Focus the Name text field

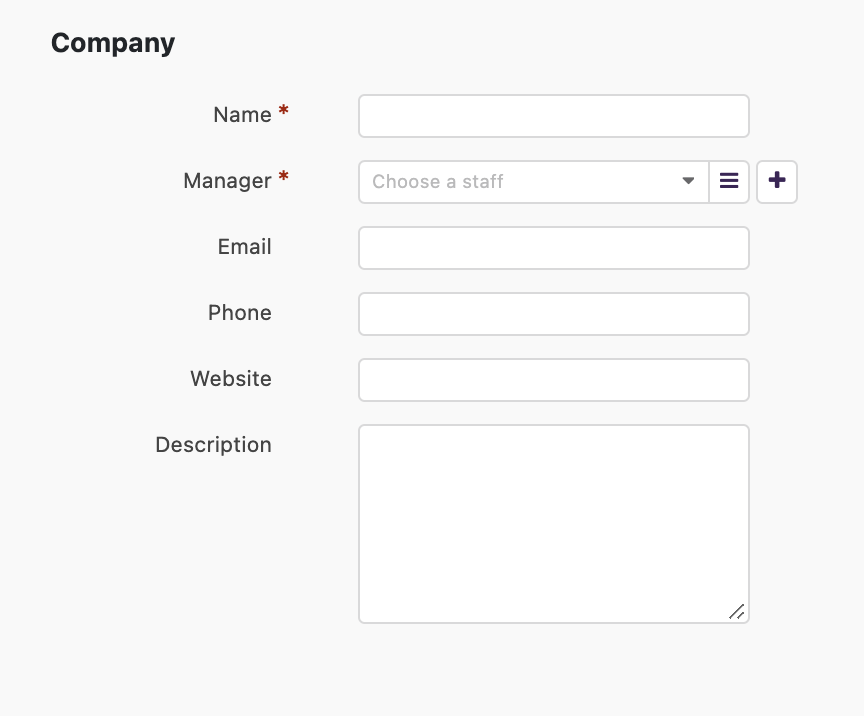(x=554, y=116)
